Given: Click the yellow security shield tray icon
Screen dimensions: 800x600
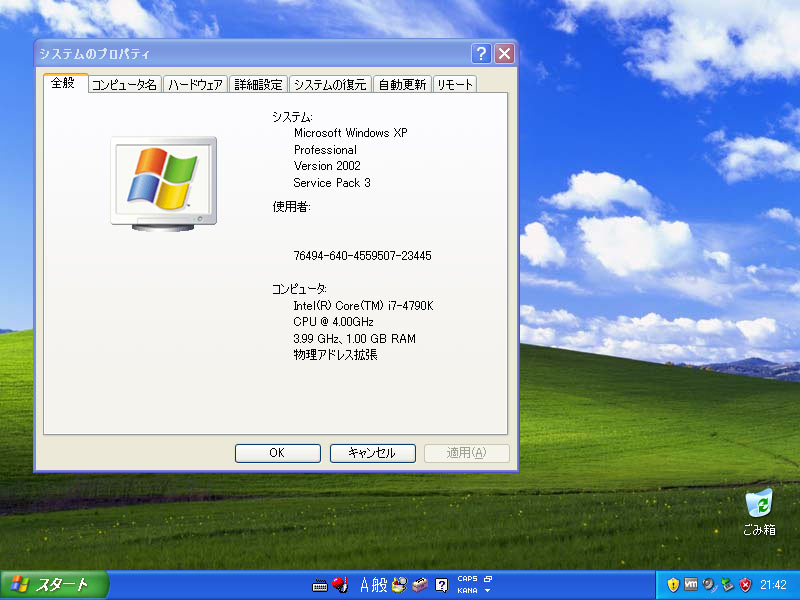Looking at the screenshot, I should point(673,585).
